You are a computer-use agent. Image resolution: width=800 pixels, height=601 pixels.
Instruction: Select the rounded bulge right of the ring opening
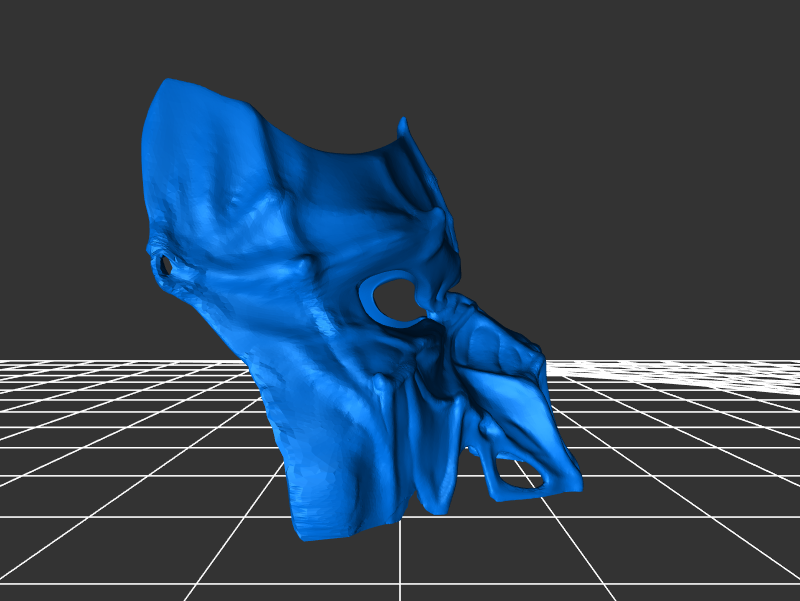coord(490,350)
